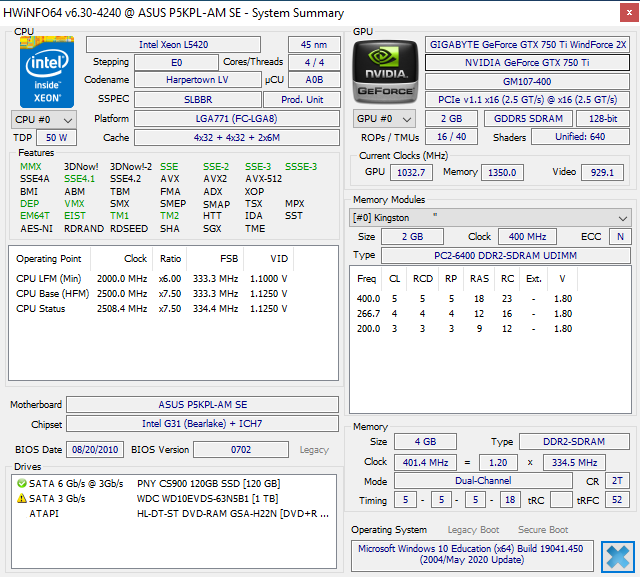Click the BIOS Date value 08/20/2010
This screenshot has width=640, height=577.
[x=95, y=450]
